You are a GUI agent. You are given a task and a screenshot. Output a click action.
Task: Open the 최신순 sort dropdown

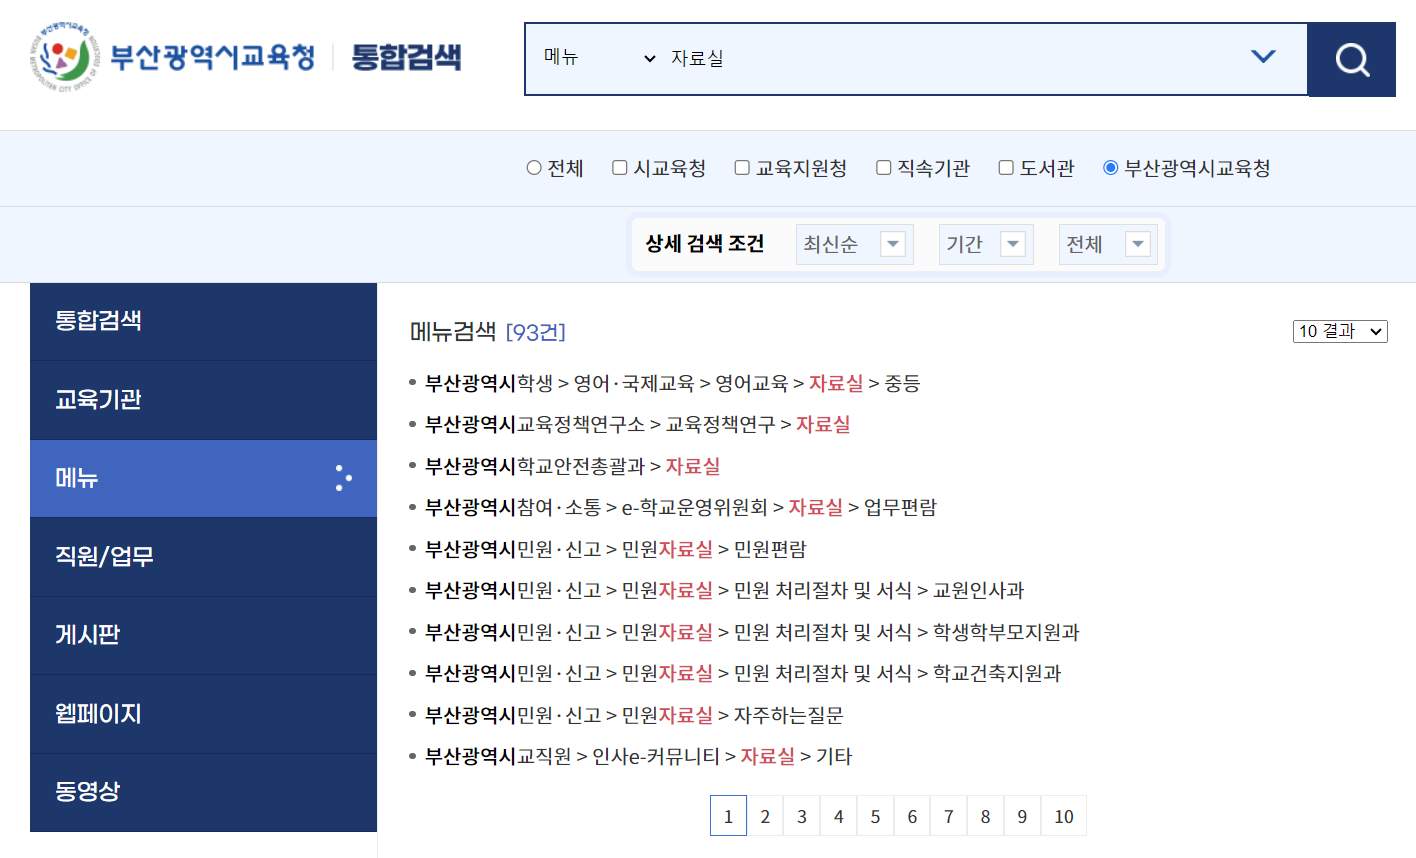point(855,244)
